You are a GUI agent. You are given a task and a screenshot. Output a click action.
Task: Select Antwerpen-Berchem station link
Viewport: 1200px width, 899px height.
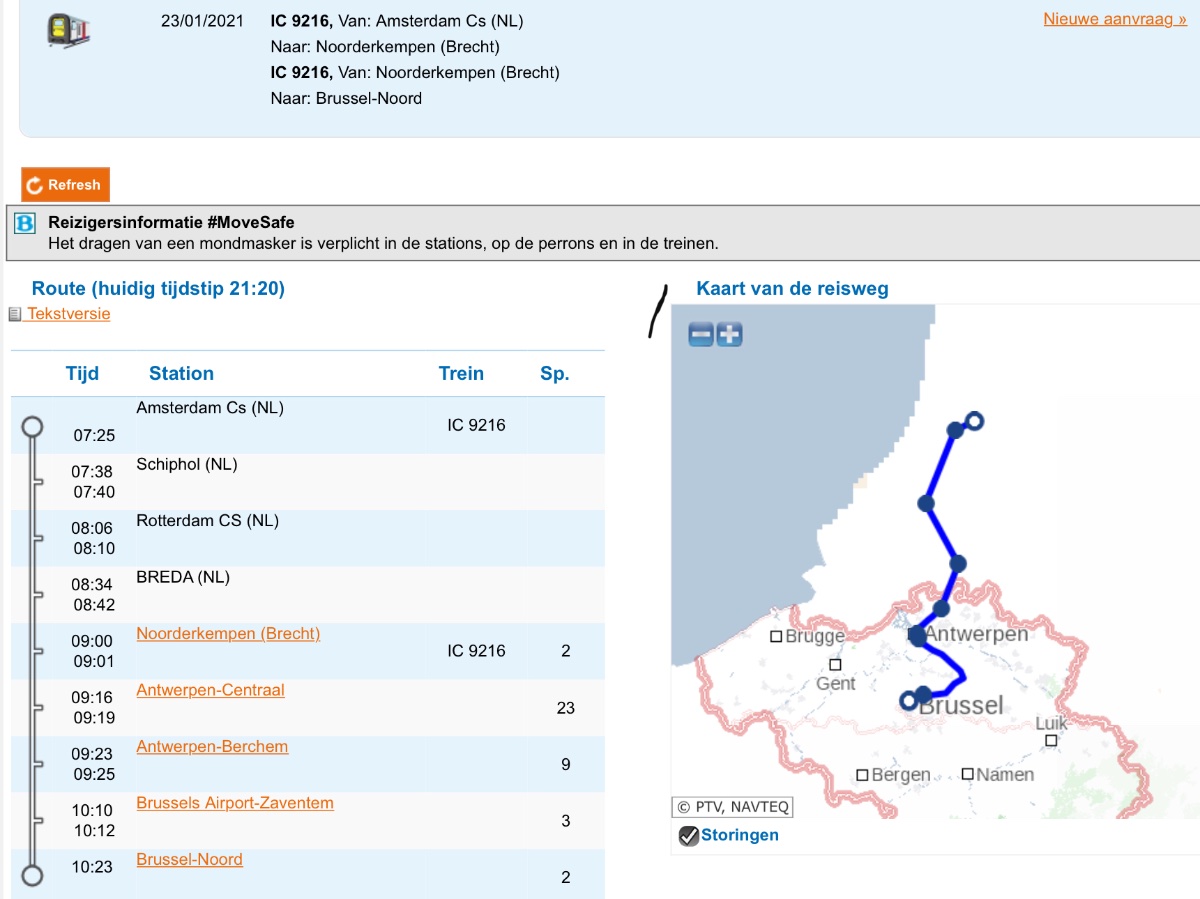pyautogui.click(x=212, y=747)
